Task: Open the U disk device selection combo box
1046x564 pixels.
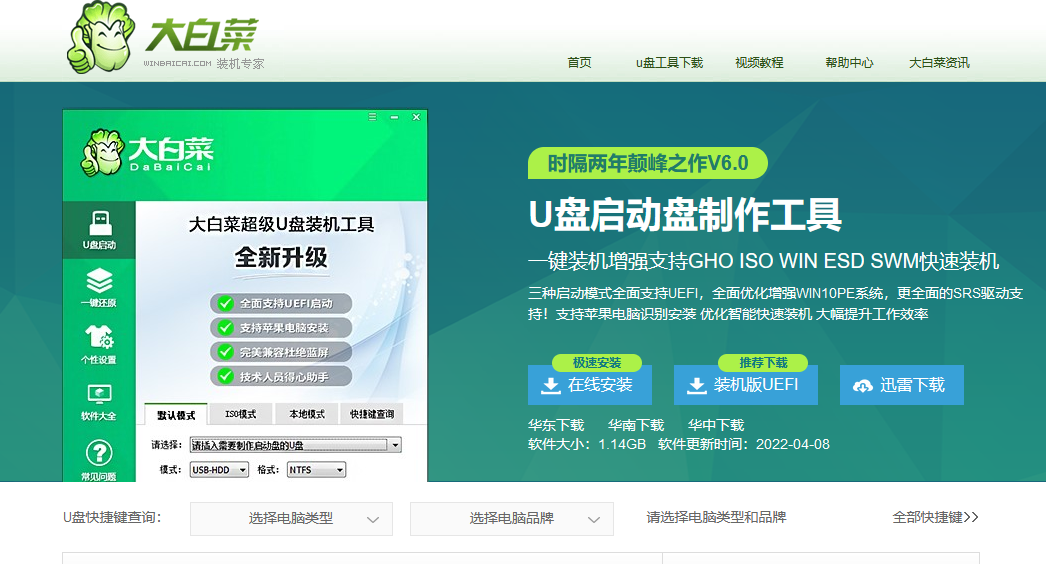Action: coord(295,445)
